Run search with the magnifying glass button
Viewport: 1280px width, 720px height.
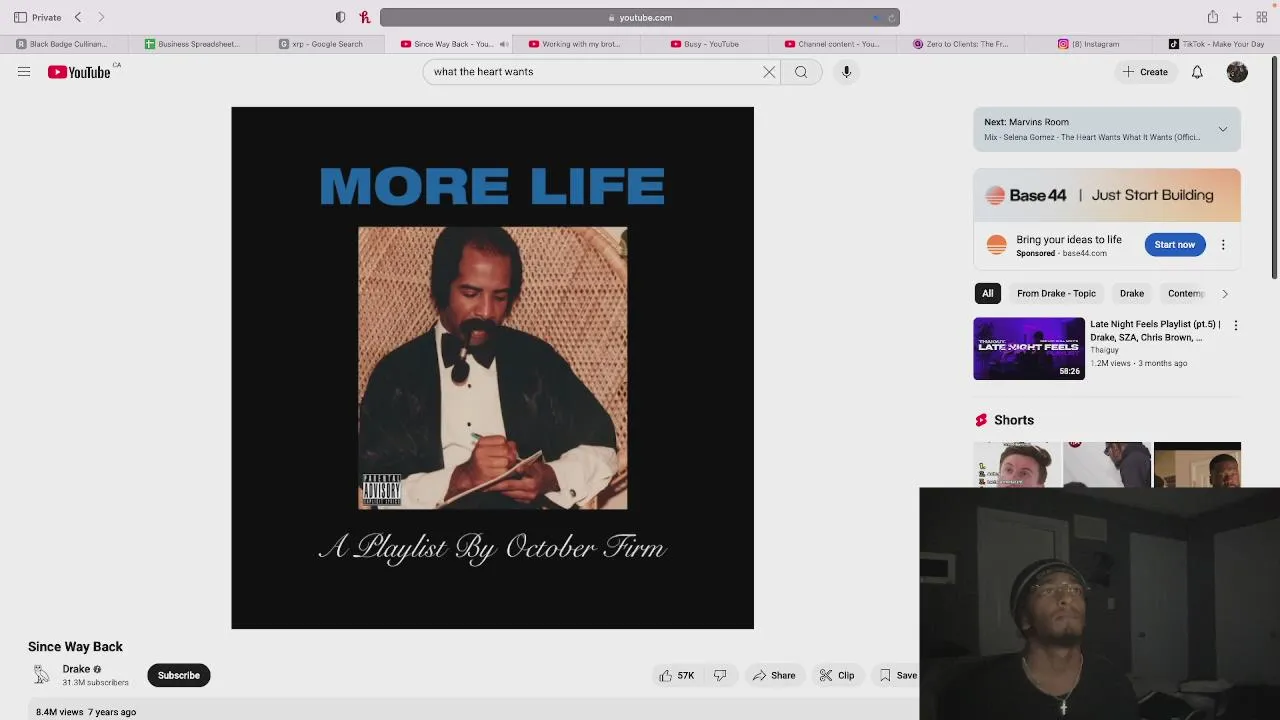tap(801, 72)
